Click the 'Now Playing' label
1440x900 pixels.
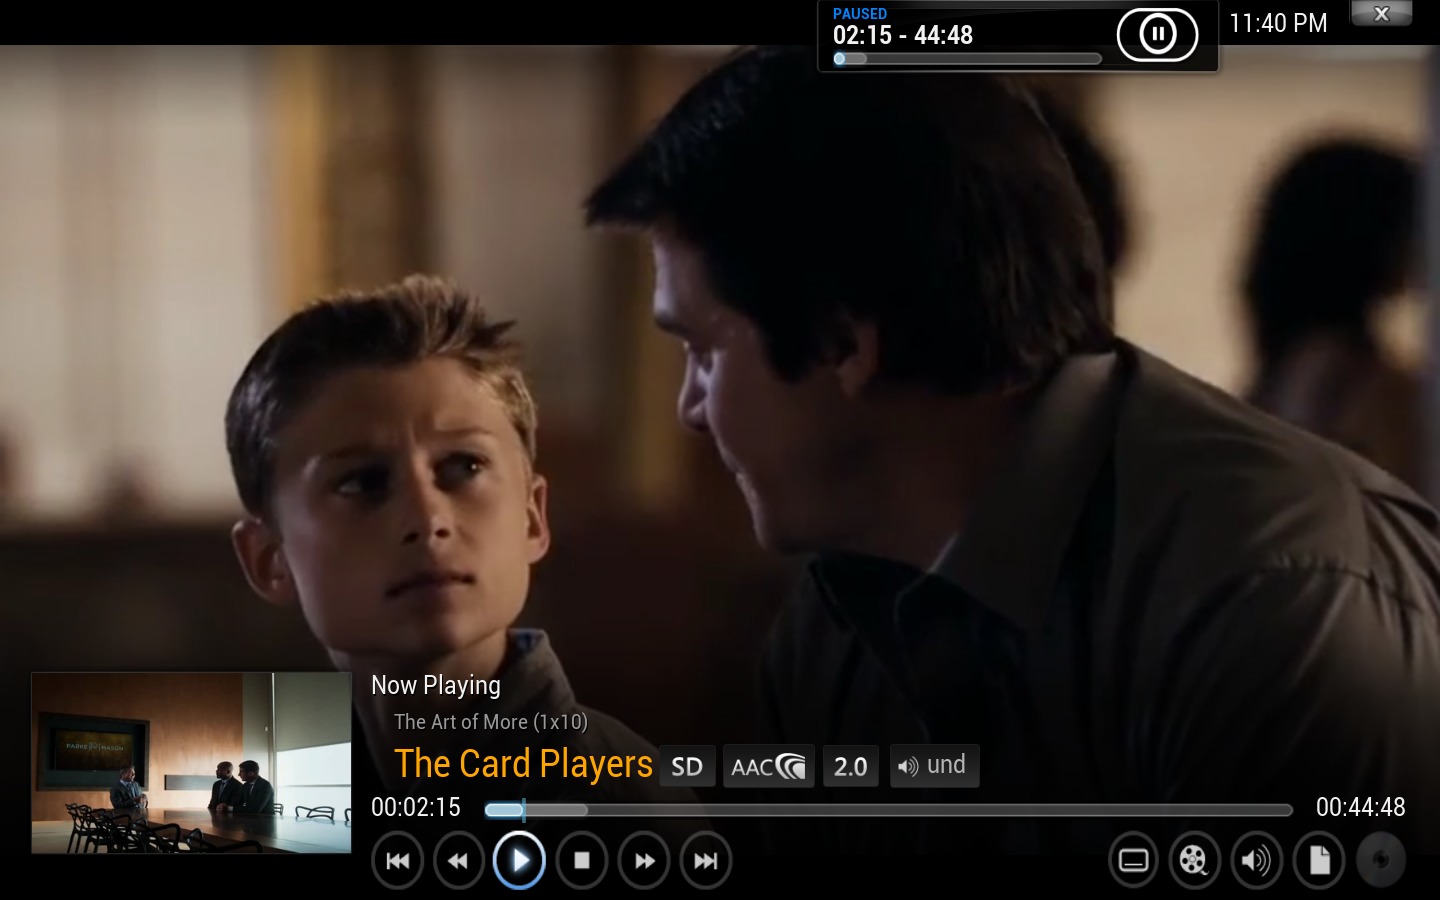coord(436,685)
